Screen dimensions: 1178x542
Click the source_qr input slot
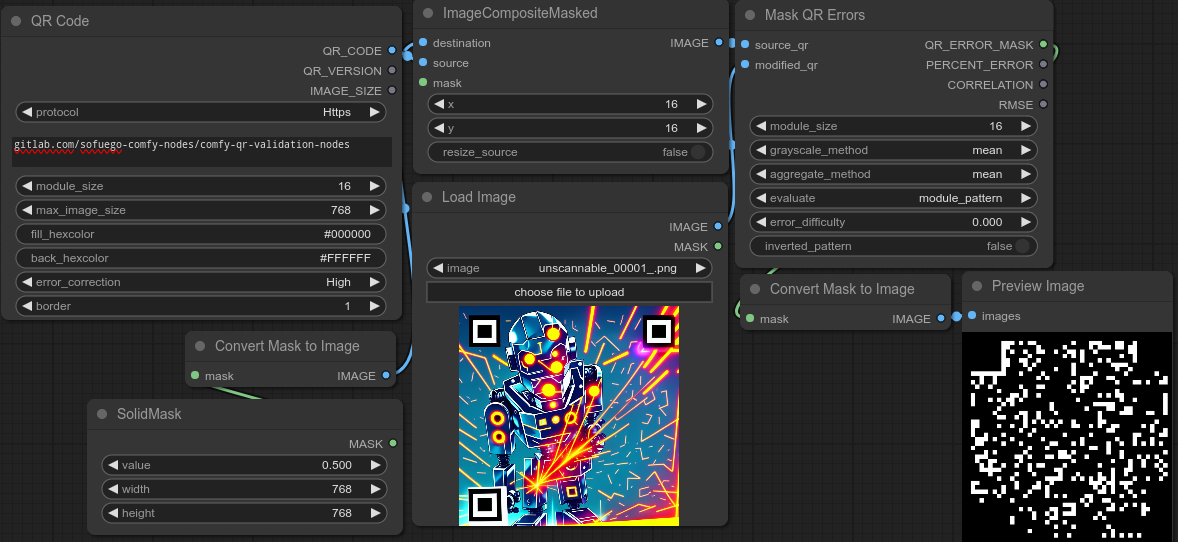(745, 45)
